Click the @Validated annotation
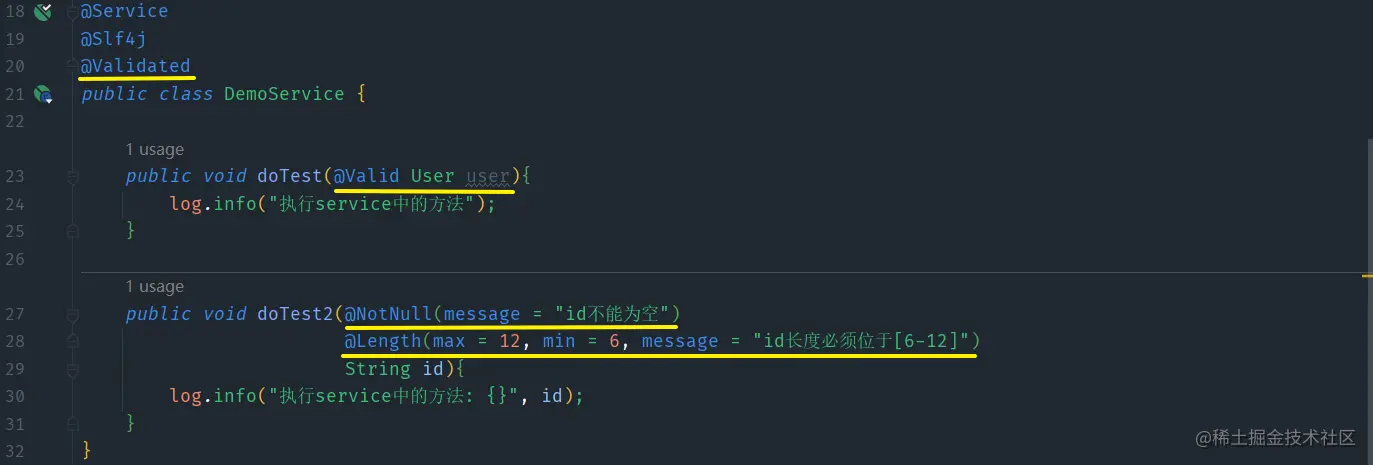 coord(135,66)
